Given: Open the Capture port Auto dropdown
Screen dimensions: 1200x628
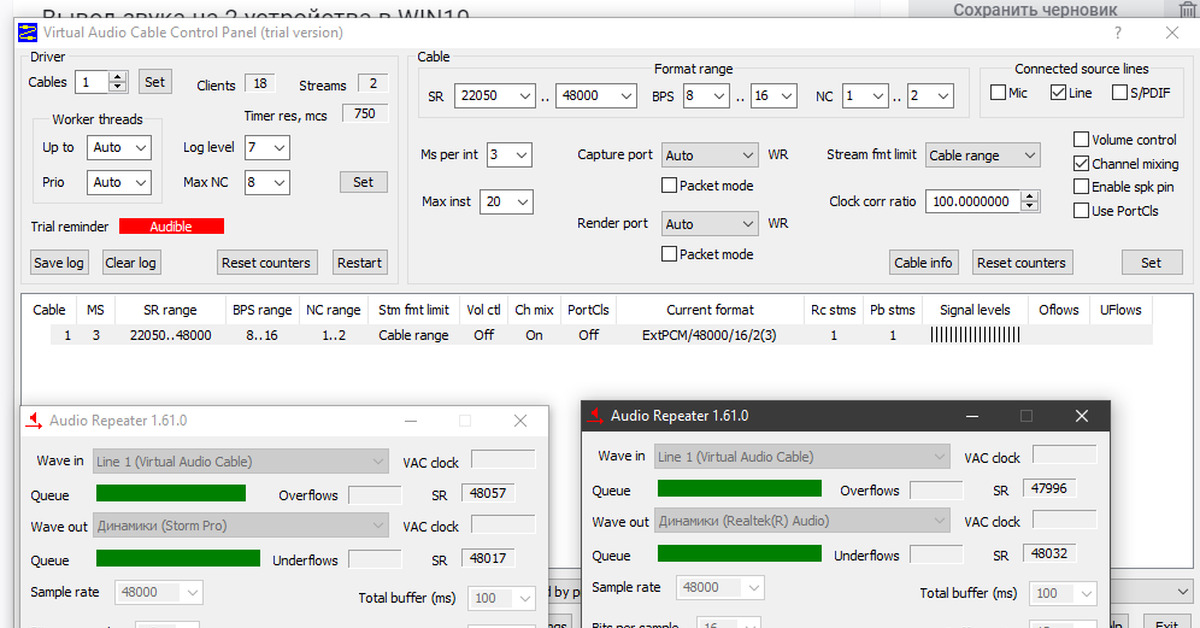Looking at the screenshot, I should click(710, 155).
